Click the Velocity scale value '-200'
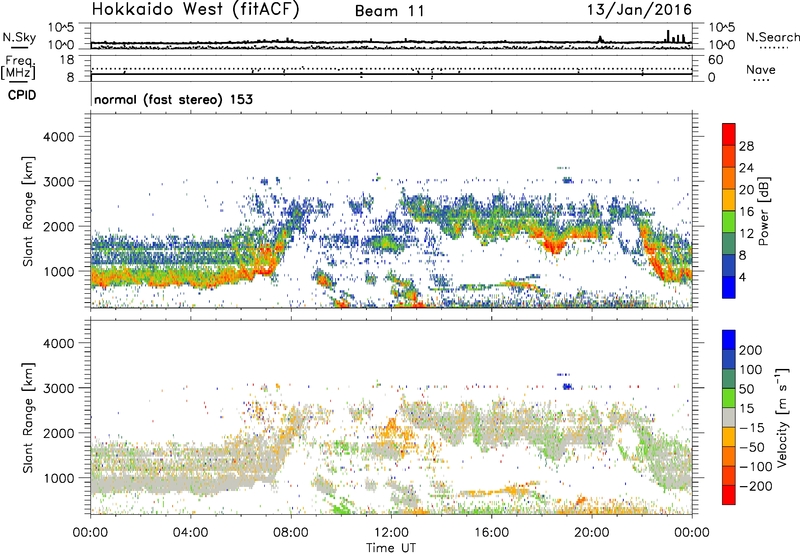Viewport: 800px width, 554px height. [756, 486]
